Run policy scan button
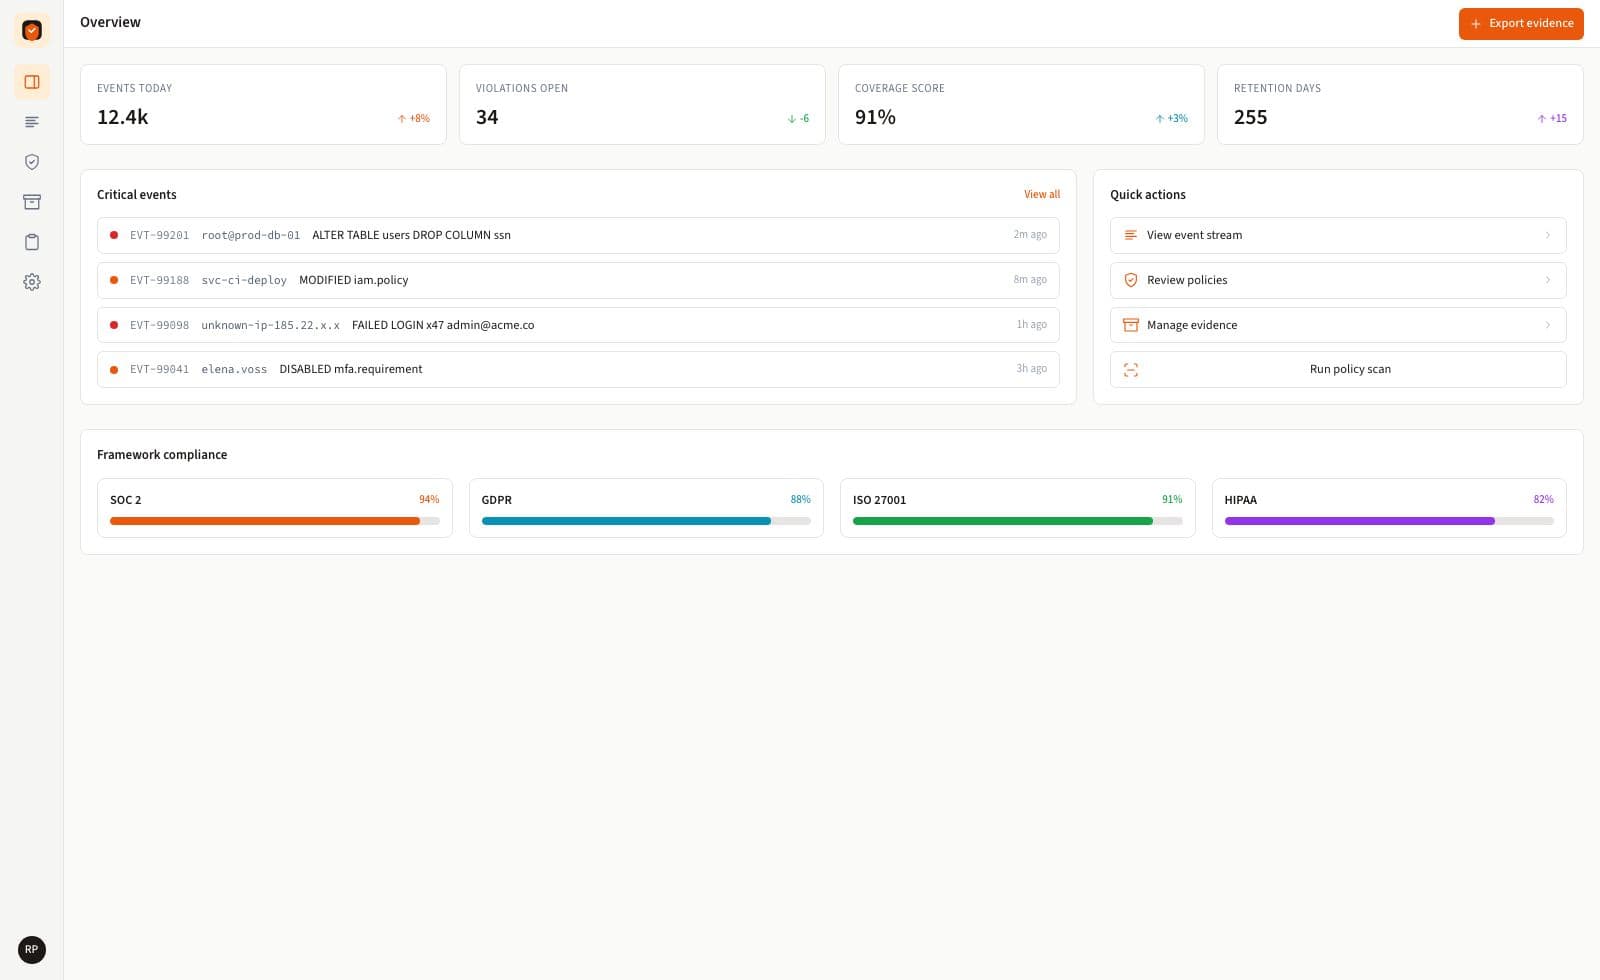 click(x=1338, y=369)
